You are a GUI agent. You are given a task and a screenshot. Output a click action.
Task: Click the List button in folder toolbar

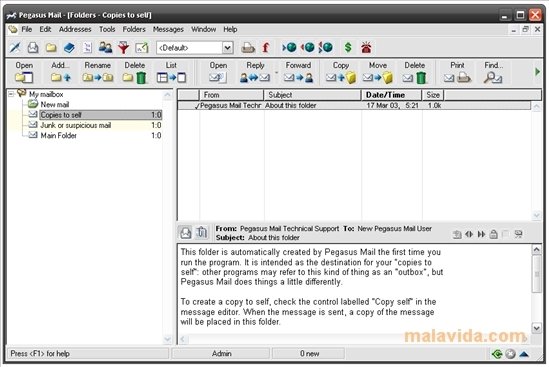(x=171, y=72)
